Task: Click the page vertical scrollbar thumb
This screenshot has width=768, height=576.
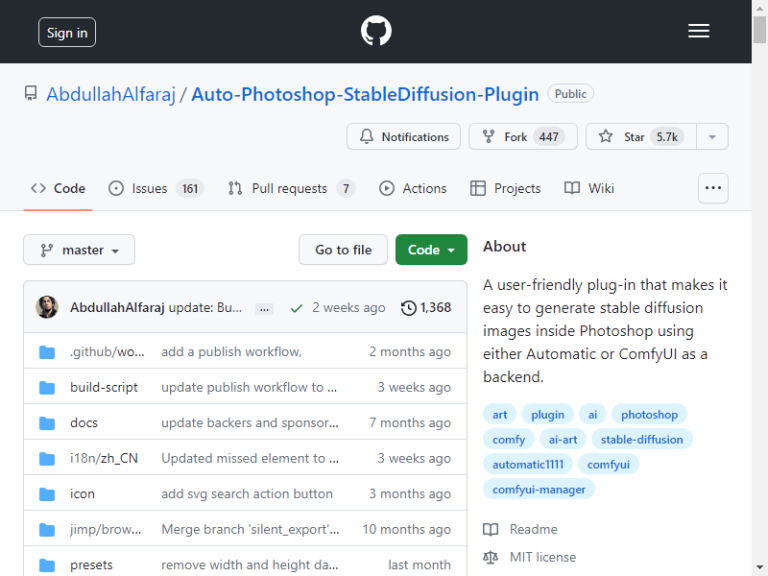Action: [760, 30]
